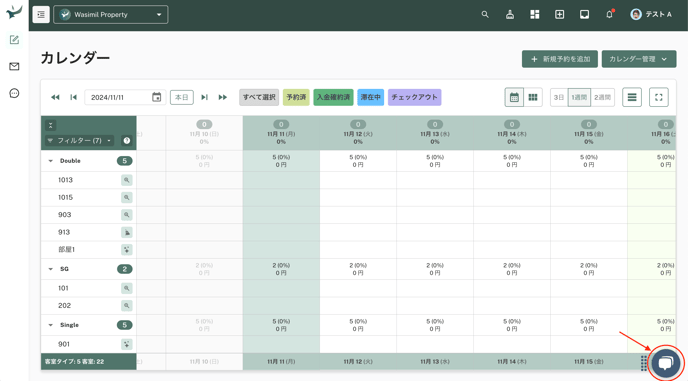Switch to grid view icon
This screenshot has height=381, width=688.
(x=533, y=97)
